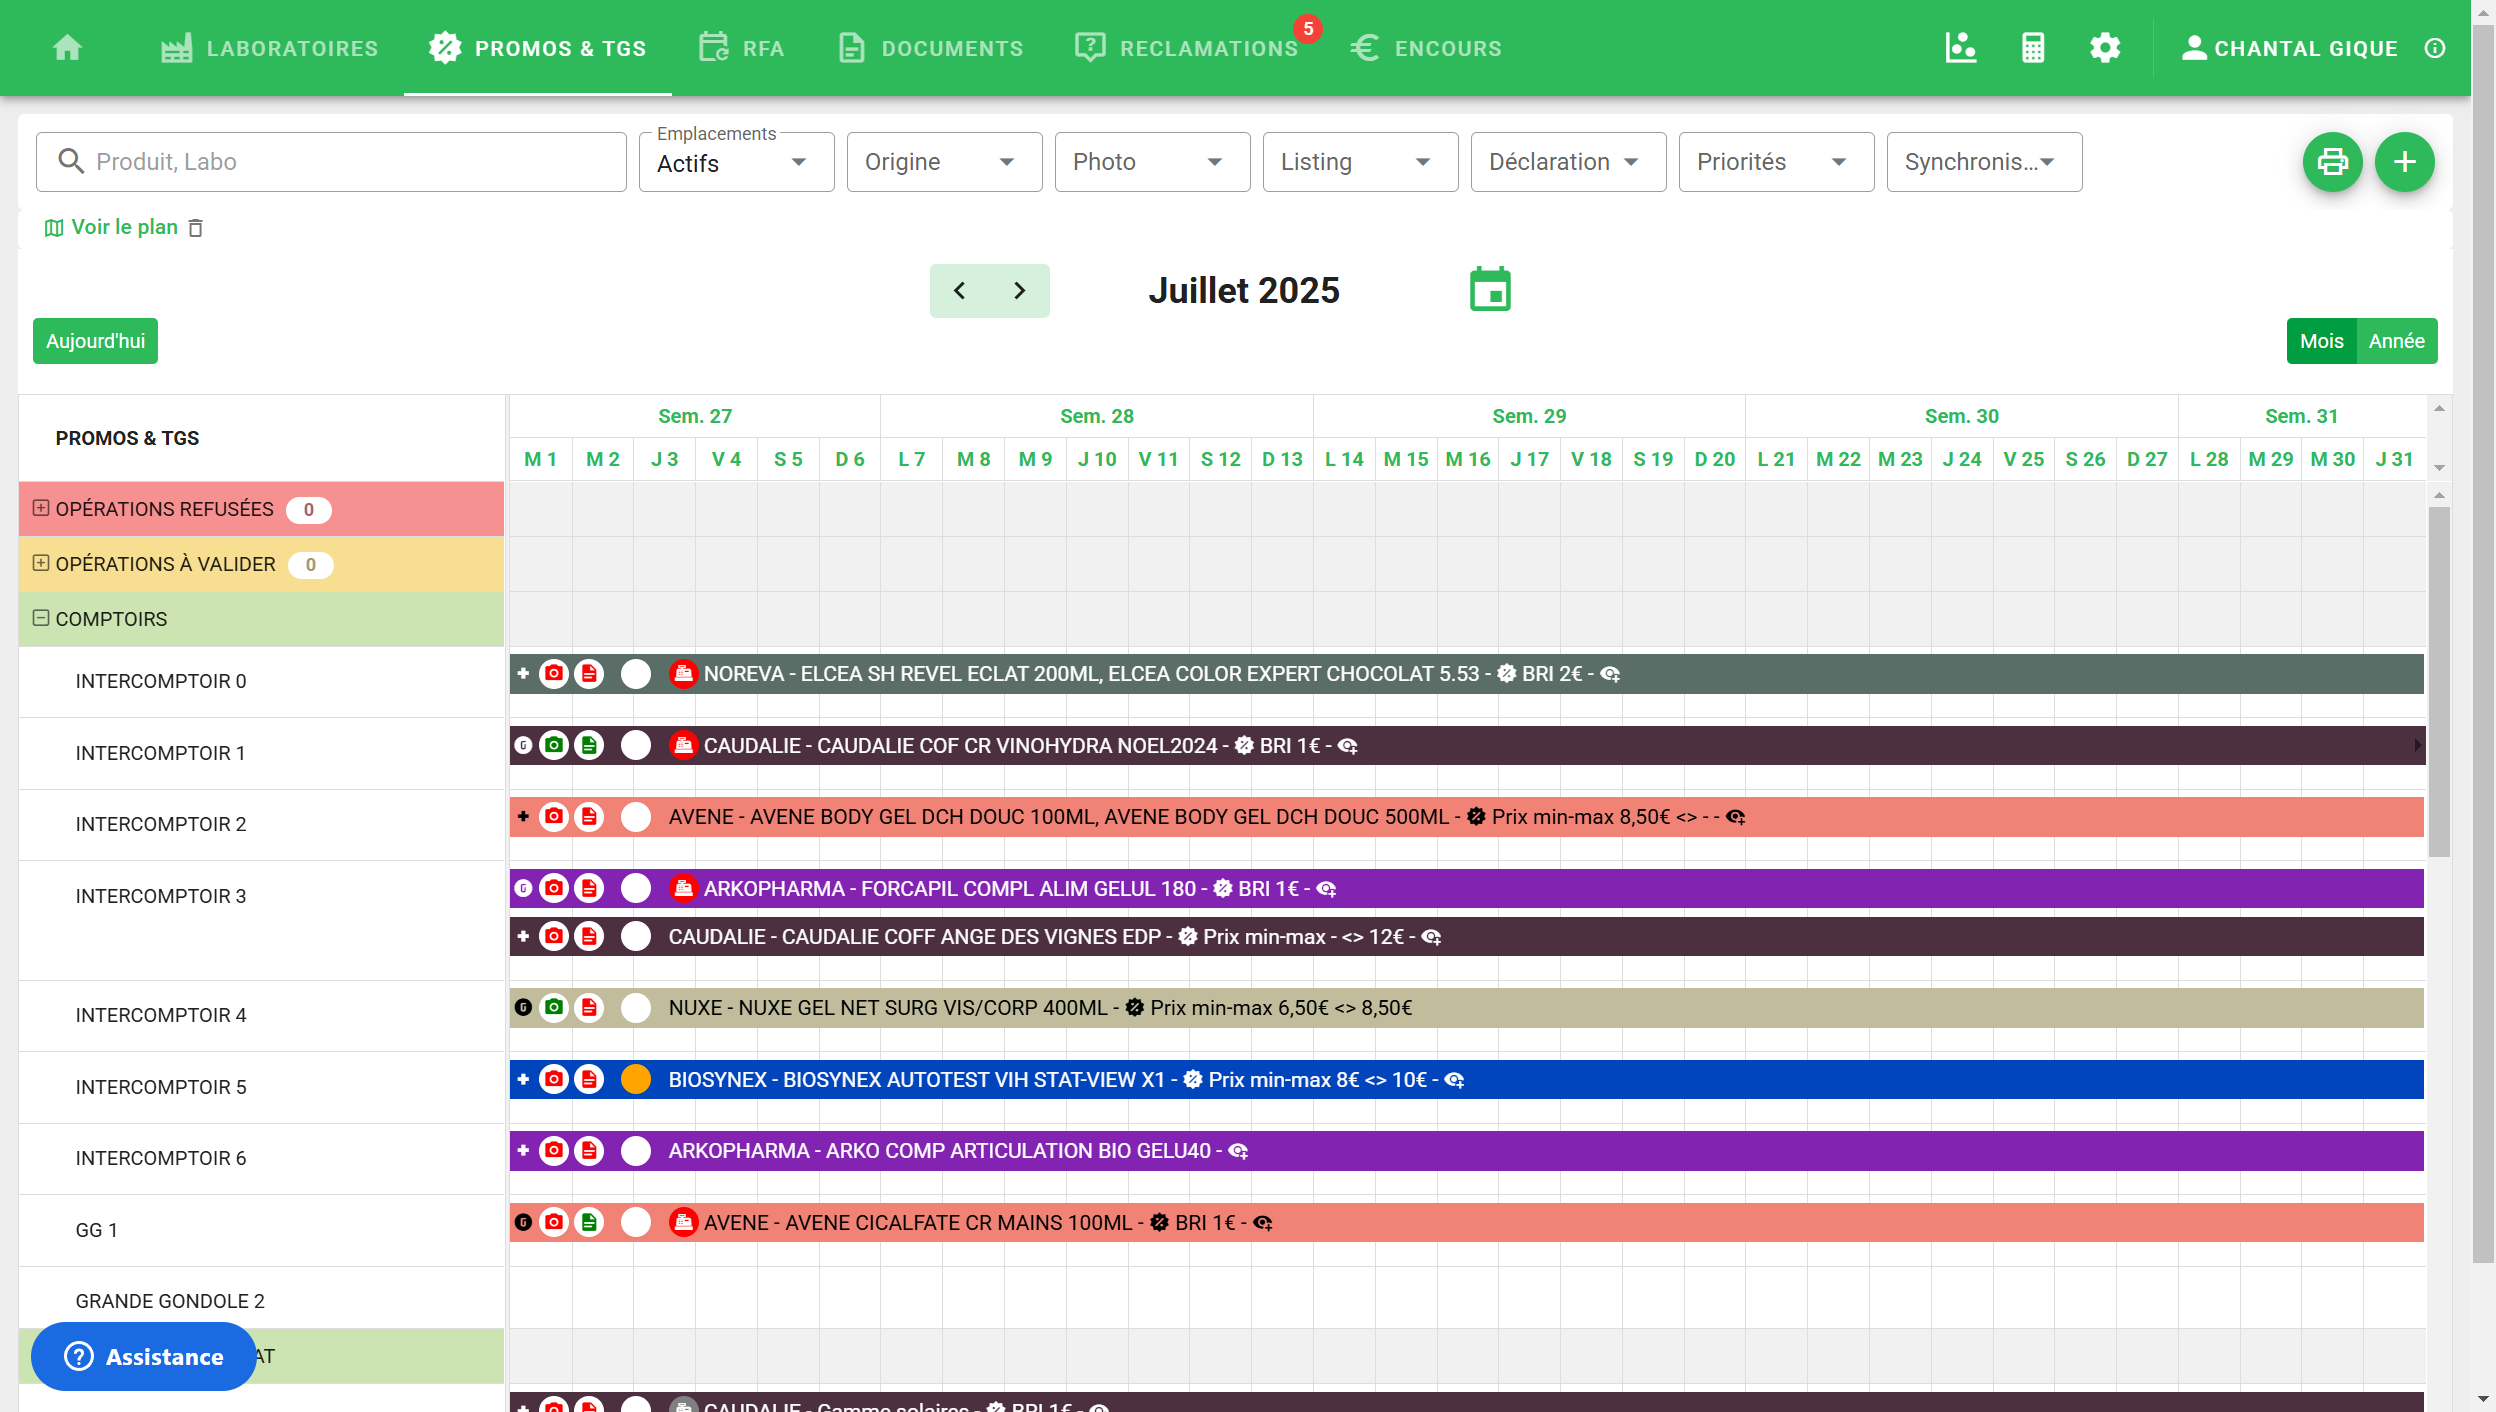Image resolution: width=2496 pixels, height=1412 pixels.
Task: Open the ENCOURS tab
Action: [x=1426, y=48]
